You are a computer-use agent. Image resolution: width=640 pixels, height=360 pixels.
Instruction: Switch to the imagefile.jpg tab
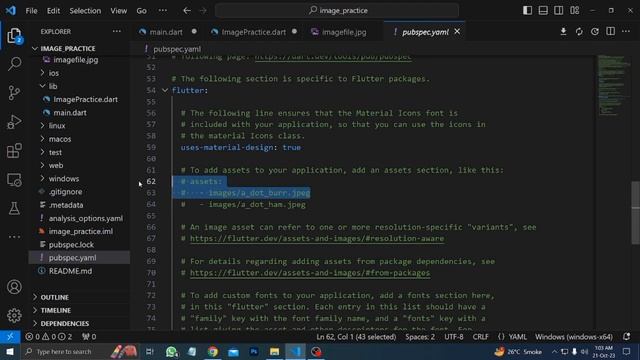[x=344, y=32]
